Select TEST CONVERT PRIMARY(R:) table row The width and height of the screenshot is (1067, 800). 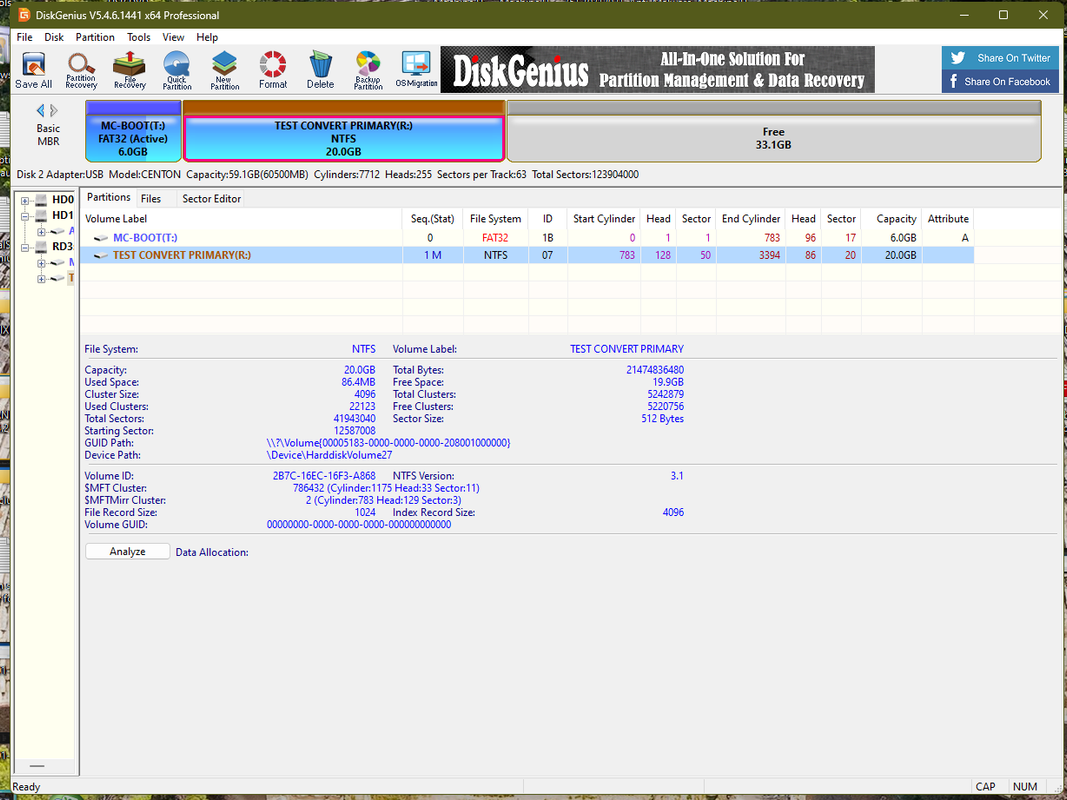(527, 255)
